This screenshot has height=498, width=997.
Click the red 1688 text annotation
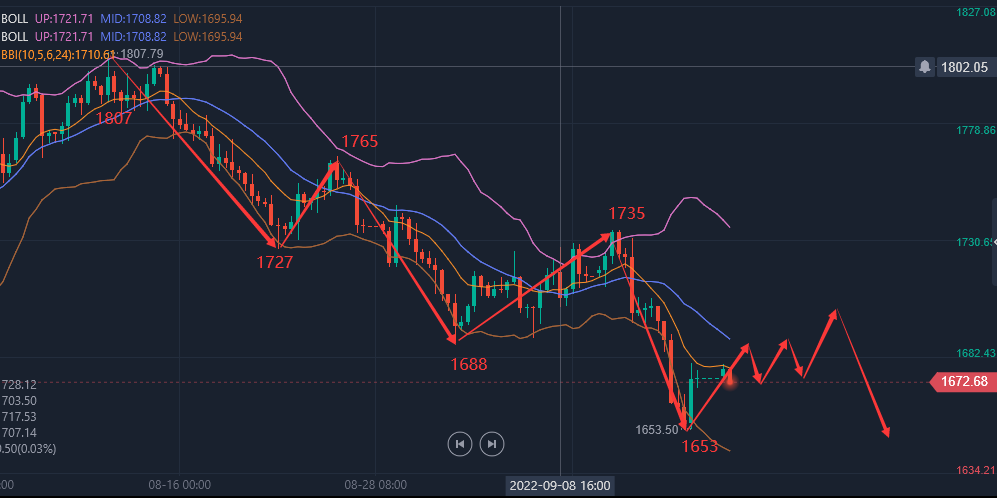(x=468, y=364)
